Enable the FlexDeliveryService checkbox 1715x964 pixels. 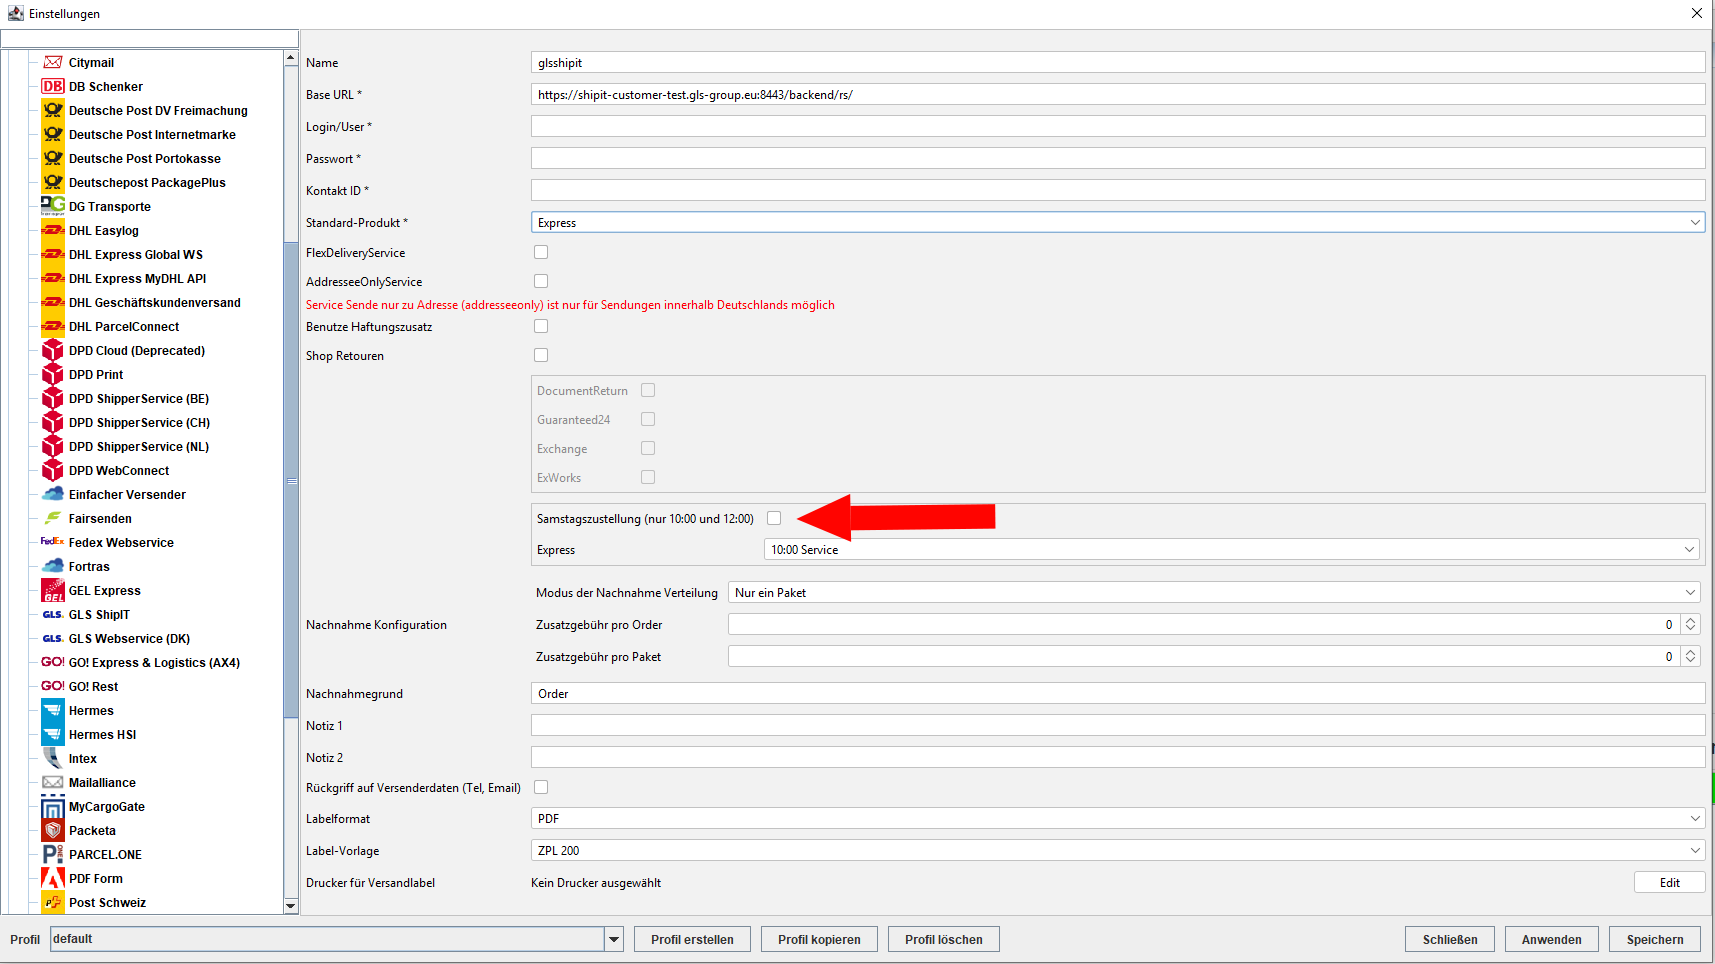coord(541,252)
